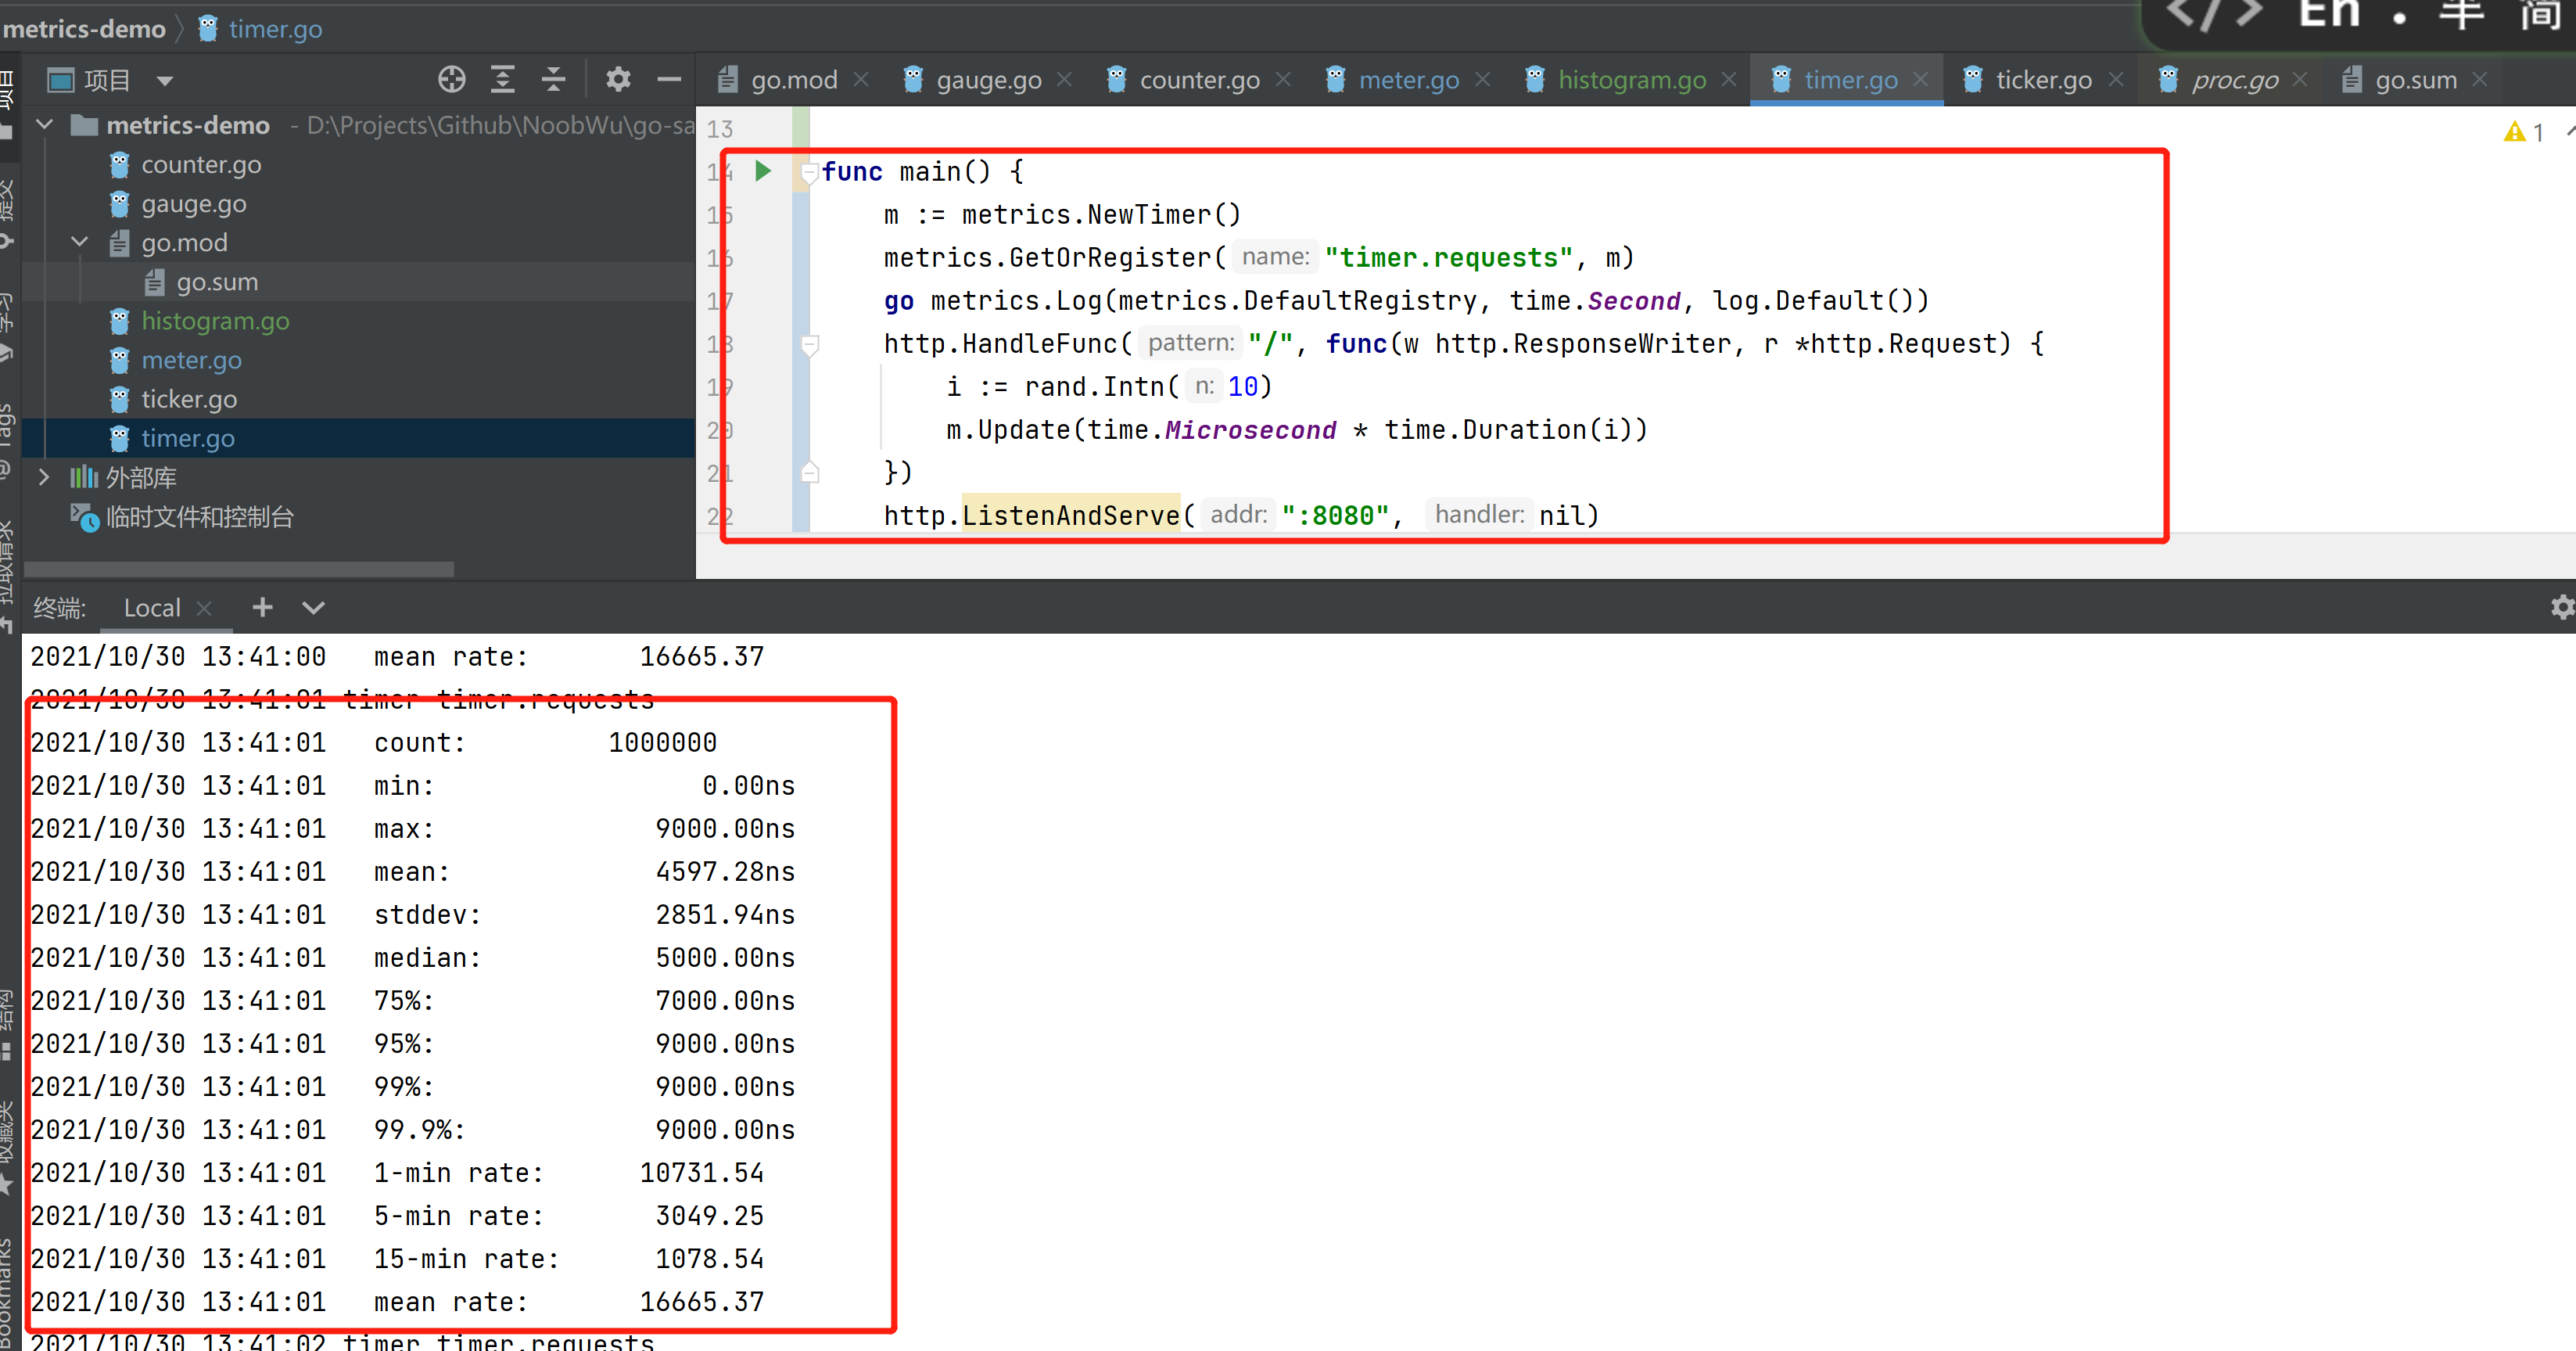Open meter.go in project tree
The width and height of the screenshot is (2576, 1351).
point(191,360)
